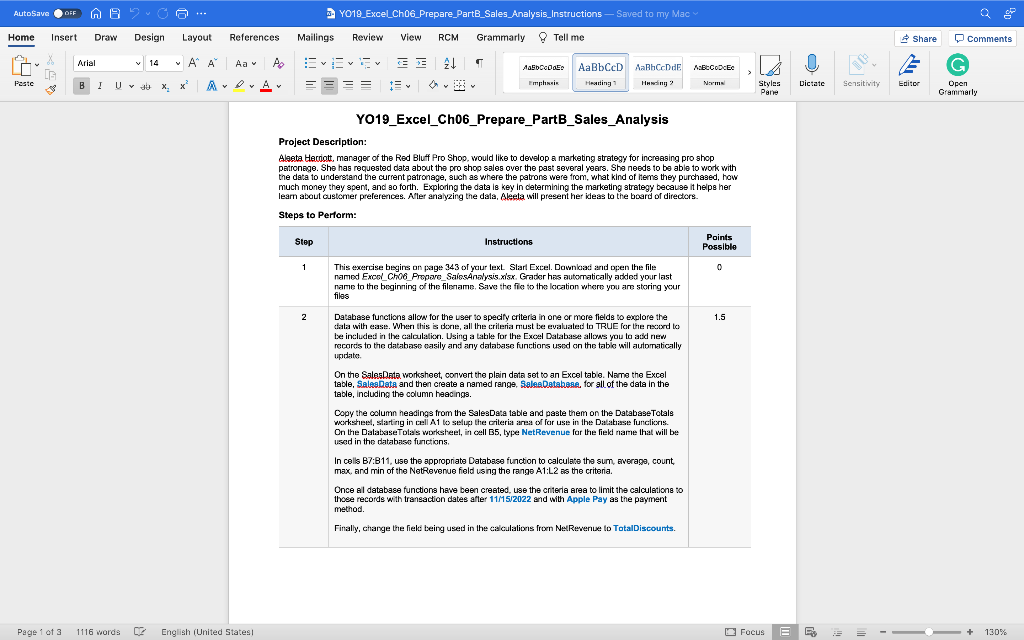Image resolution: width=1024 pixels, height=640 pixels.
Task: Open the Home icon in title bar
Action: 96,13
